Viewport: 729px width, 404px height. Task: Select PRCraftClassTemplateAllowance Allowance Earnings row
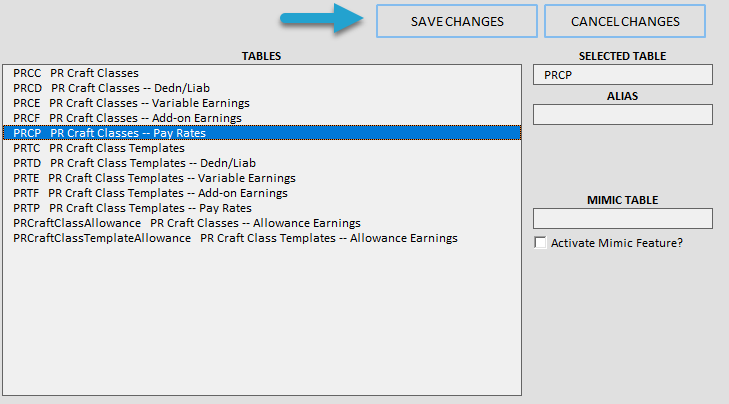point(262,238)
